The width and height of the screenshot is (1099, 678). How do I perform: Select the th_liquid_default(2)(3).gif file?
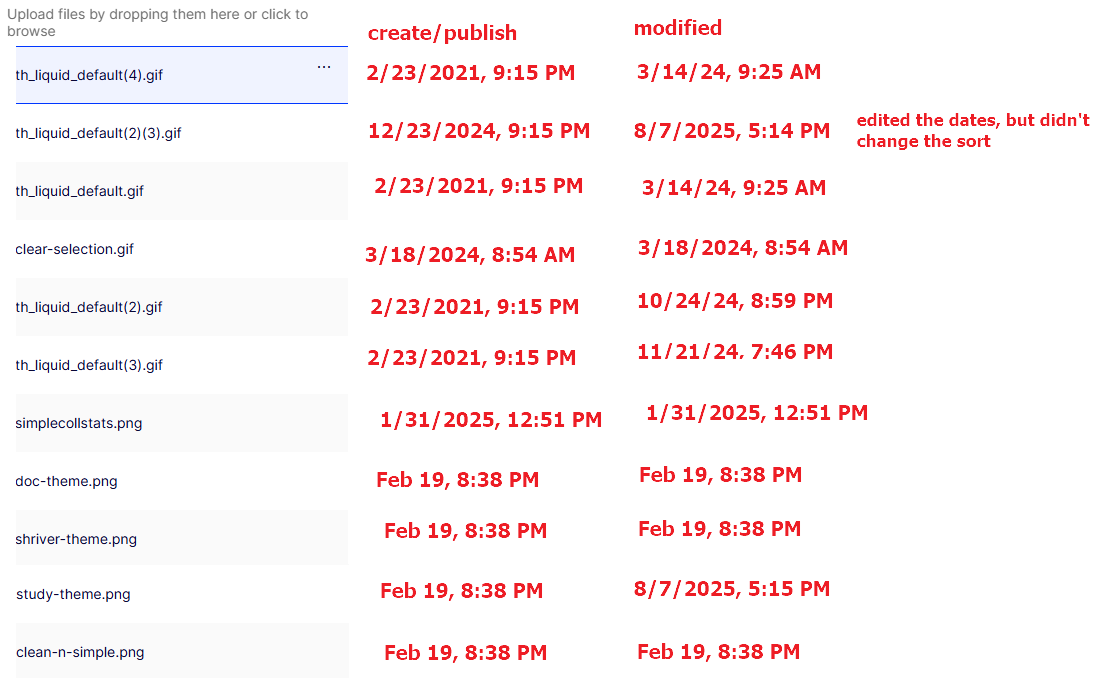coord(98,133)
